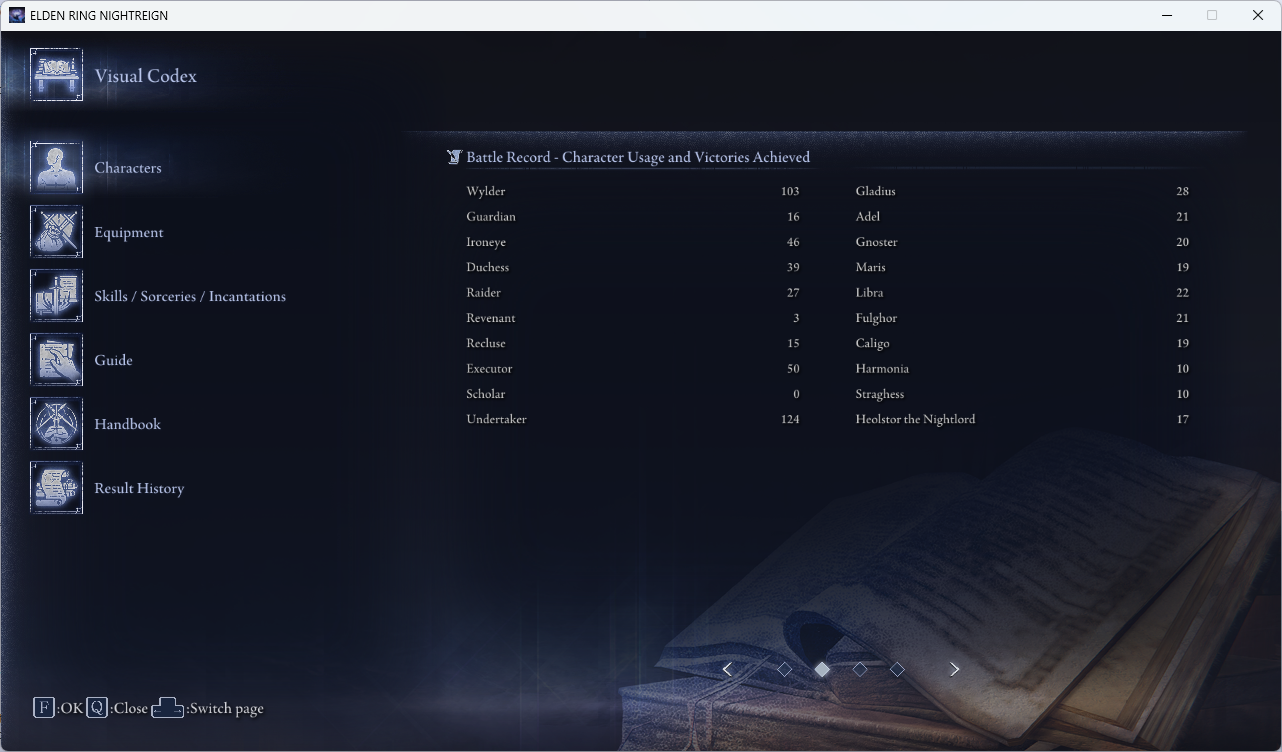Viewport: 1282px width, 752px height.
Task: Minimize the Nightreign window
Action: click(1166, 15)
